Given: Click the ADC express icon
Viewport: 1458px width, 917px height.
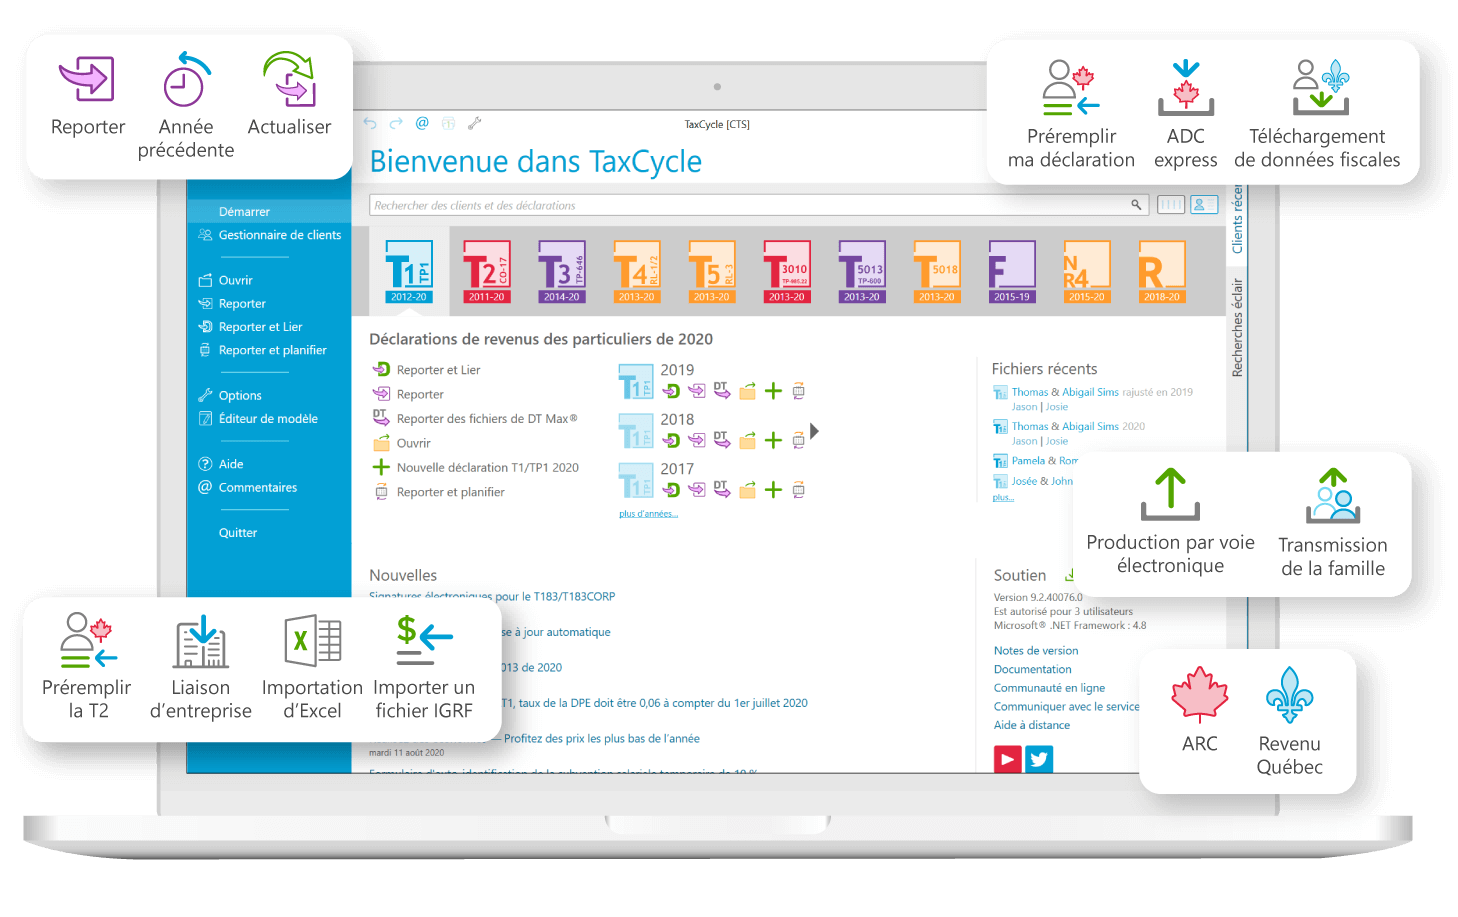Looking at the screenshot, I should [x=1186, y=87].
